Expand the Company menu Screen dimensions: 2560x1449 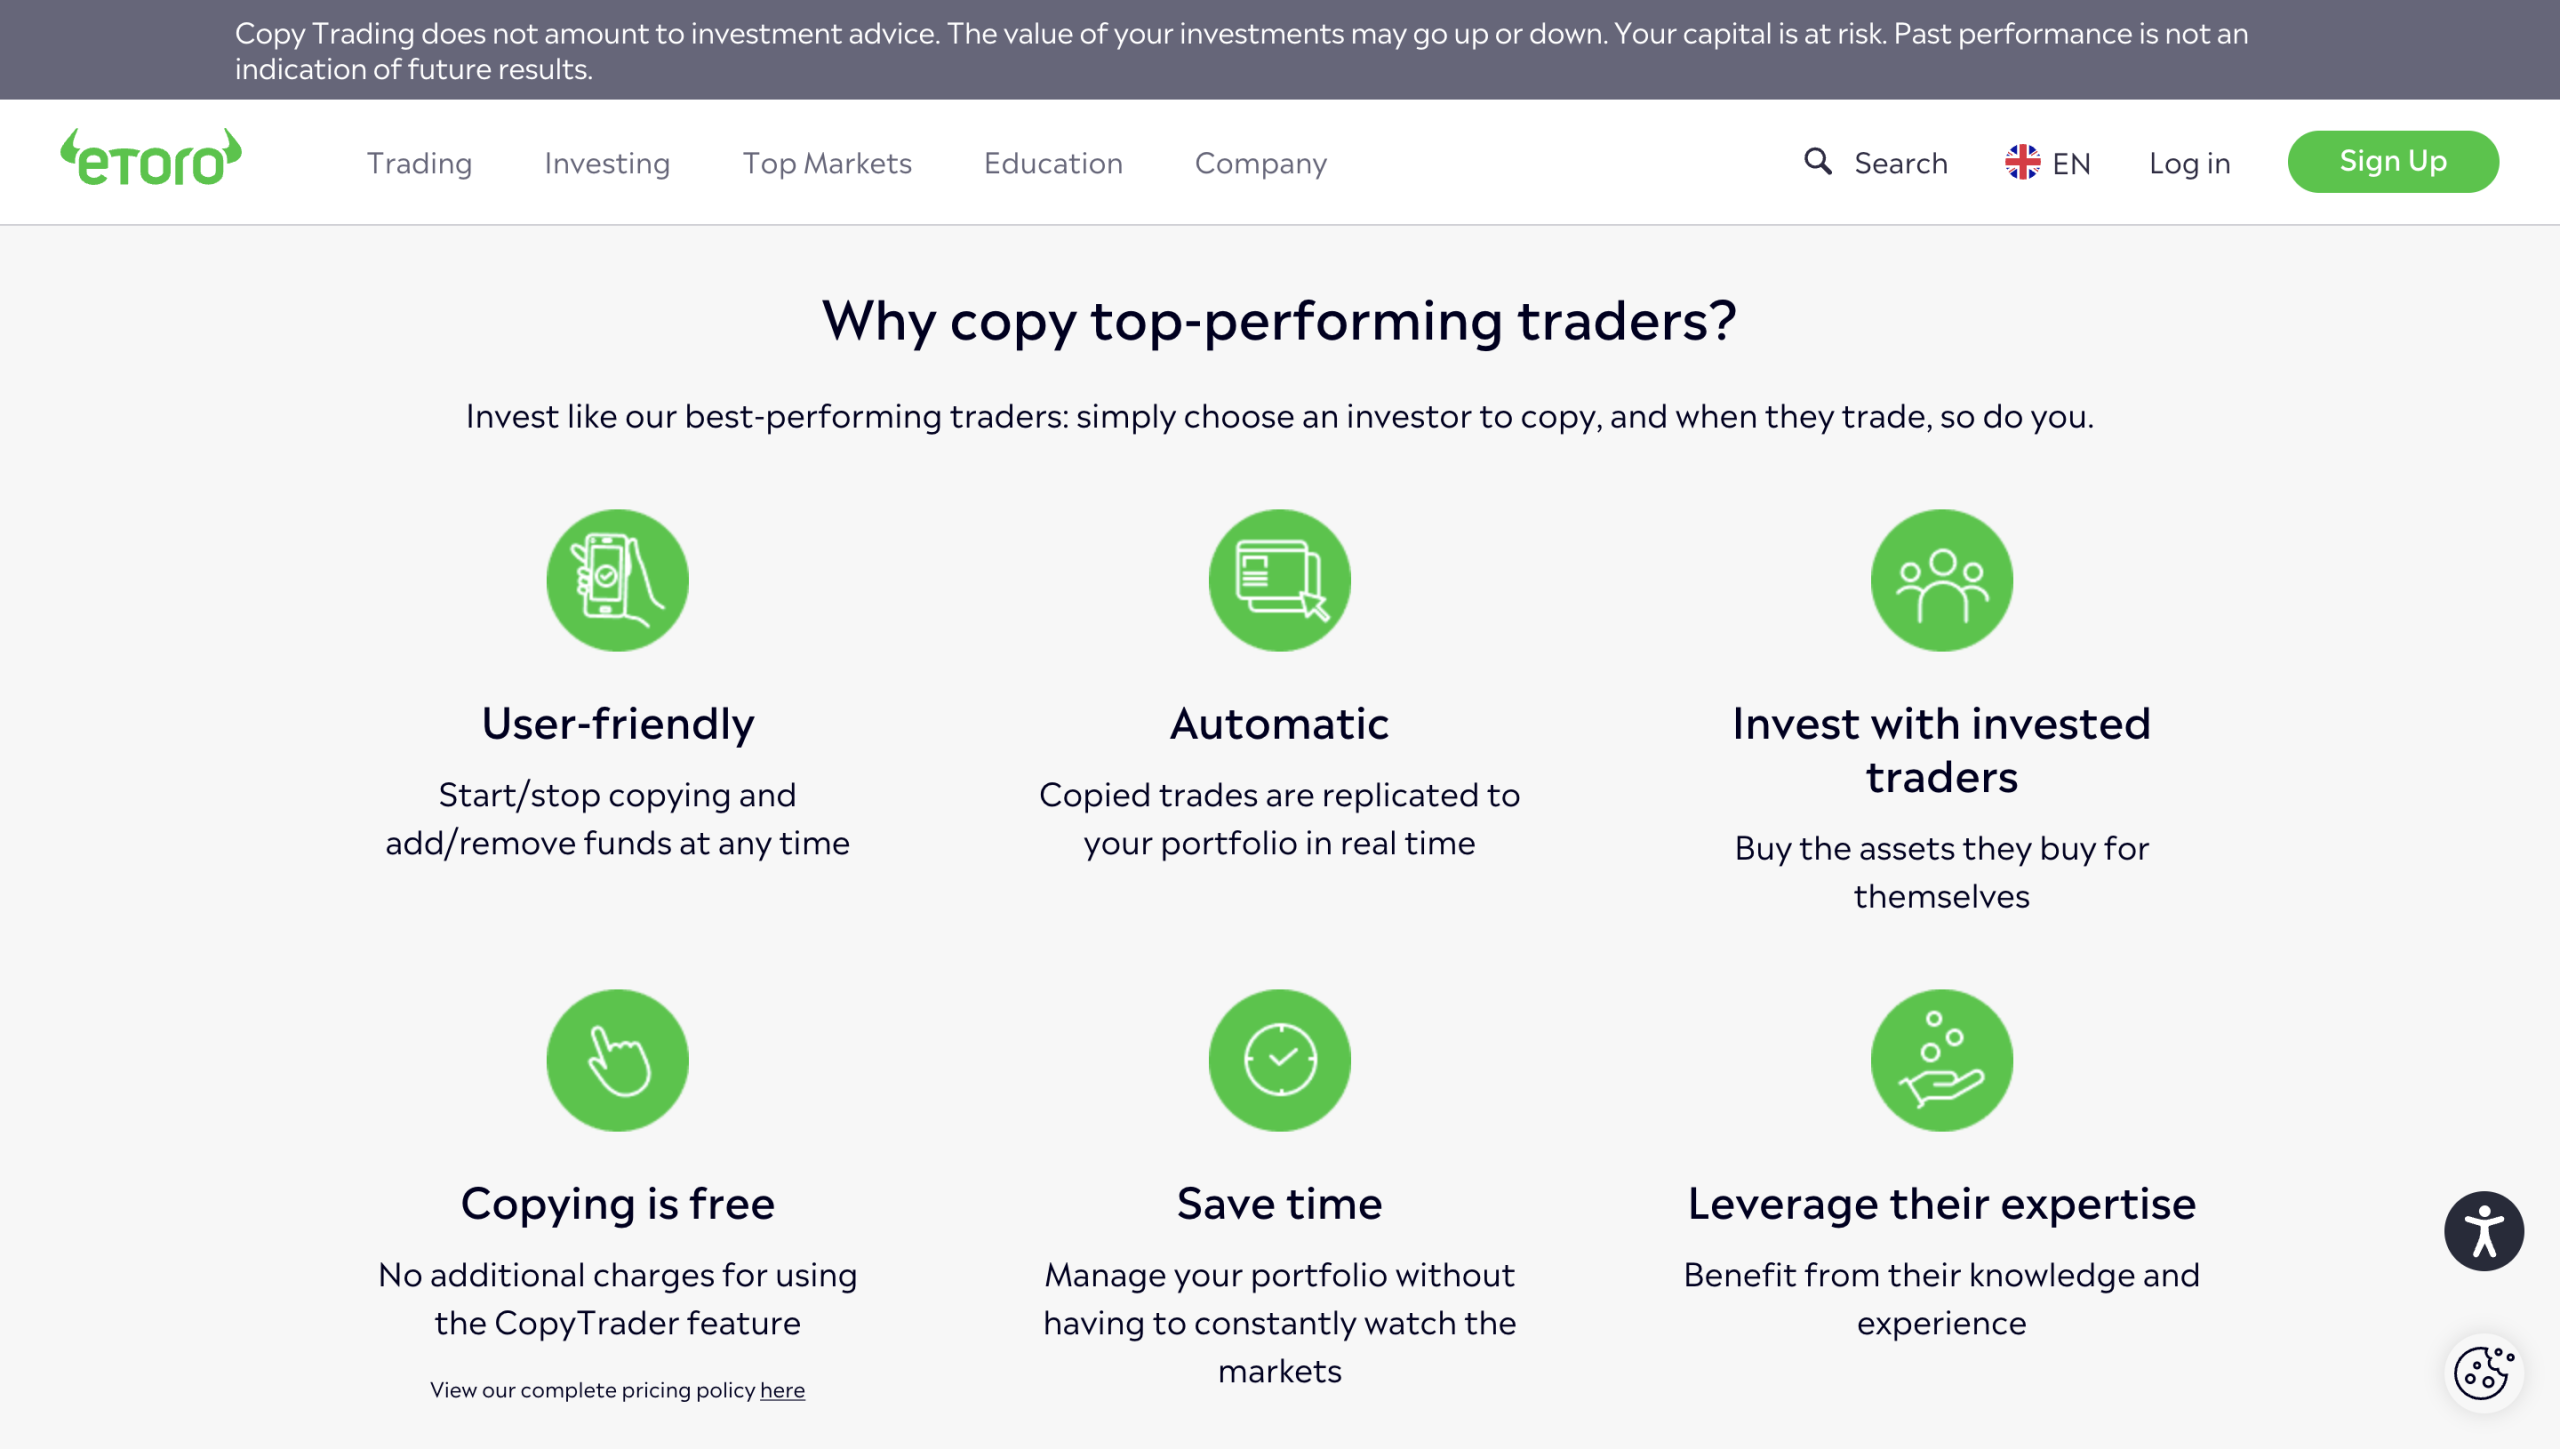1261,163
